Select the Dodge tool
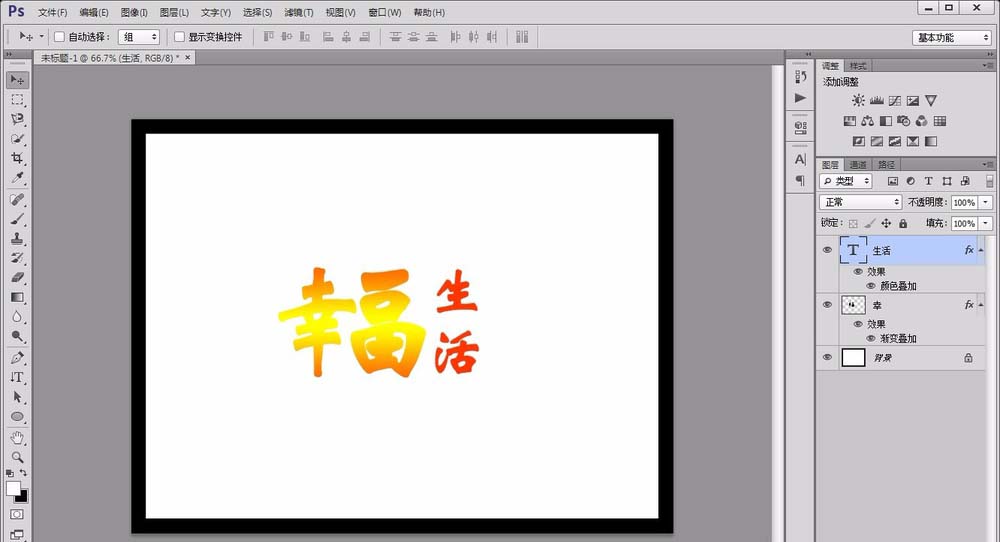1000x542 pixels. (17, 337)
